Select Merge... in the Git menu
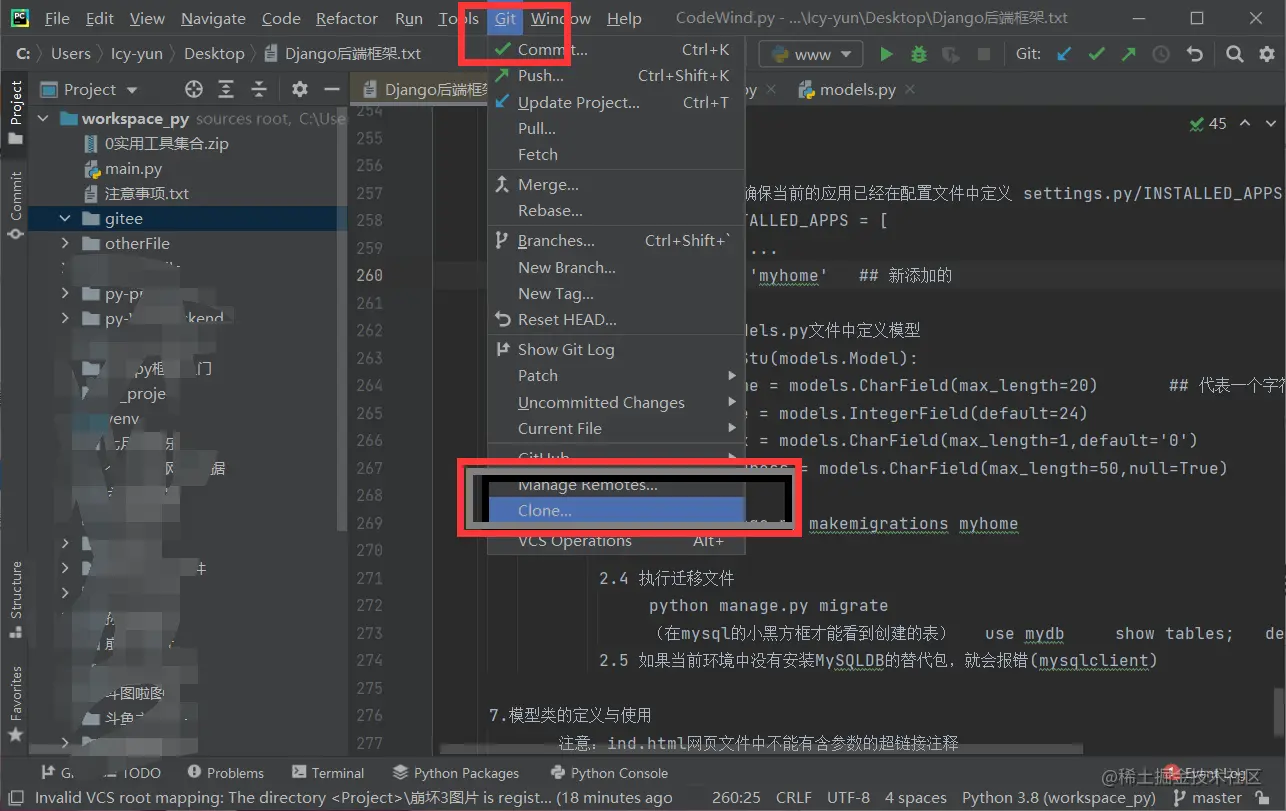Image resolution: width=1286 pixels, height=811 pixels. 616,184
